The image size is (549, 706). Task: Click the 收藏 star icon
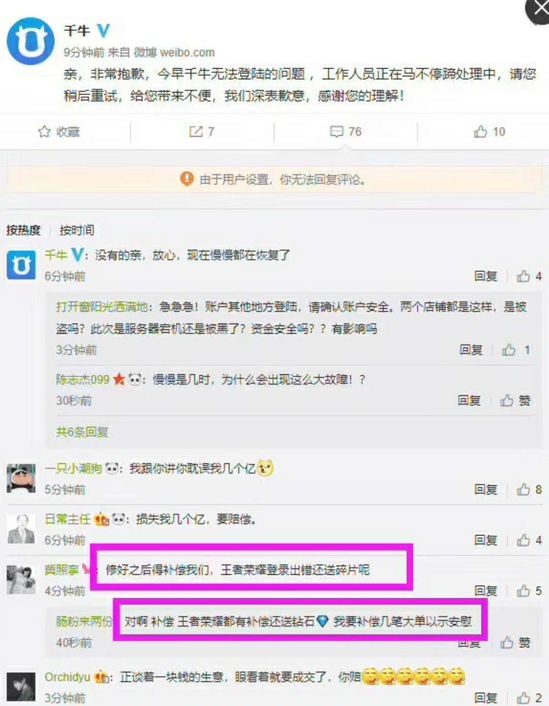[44, 131]
